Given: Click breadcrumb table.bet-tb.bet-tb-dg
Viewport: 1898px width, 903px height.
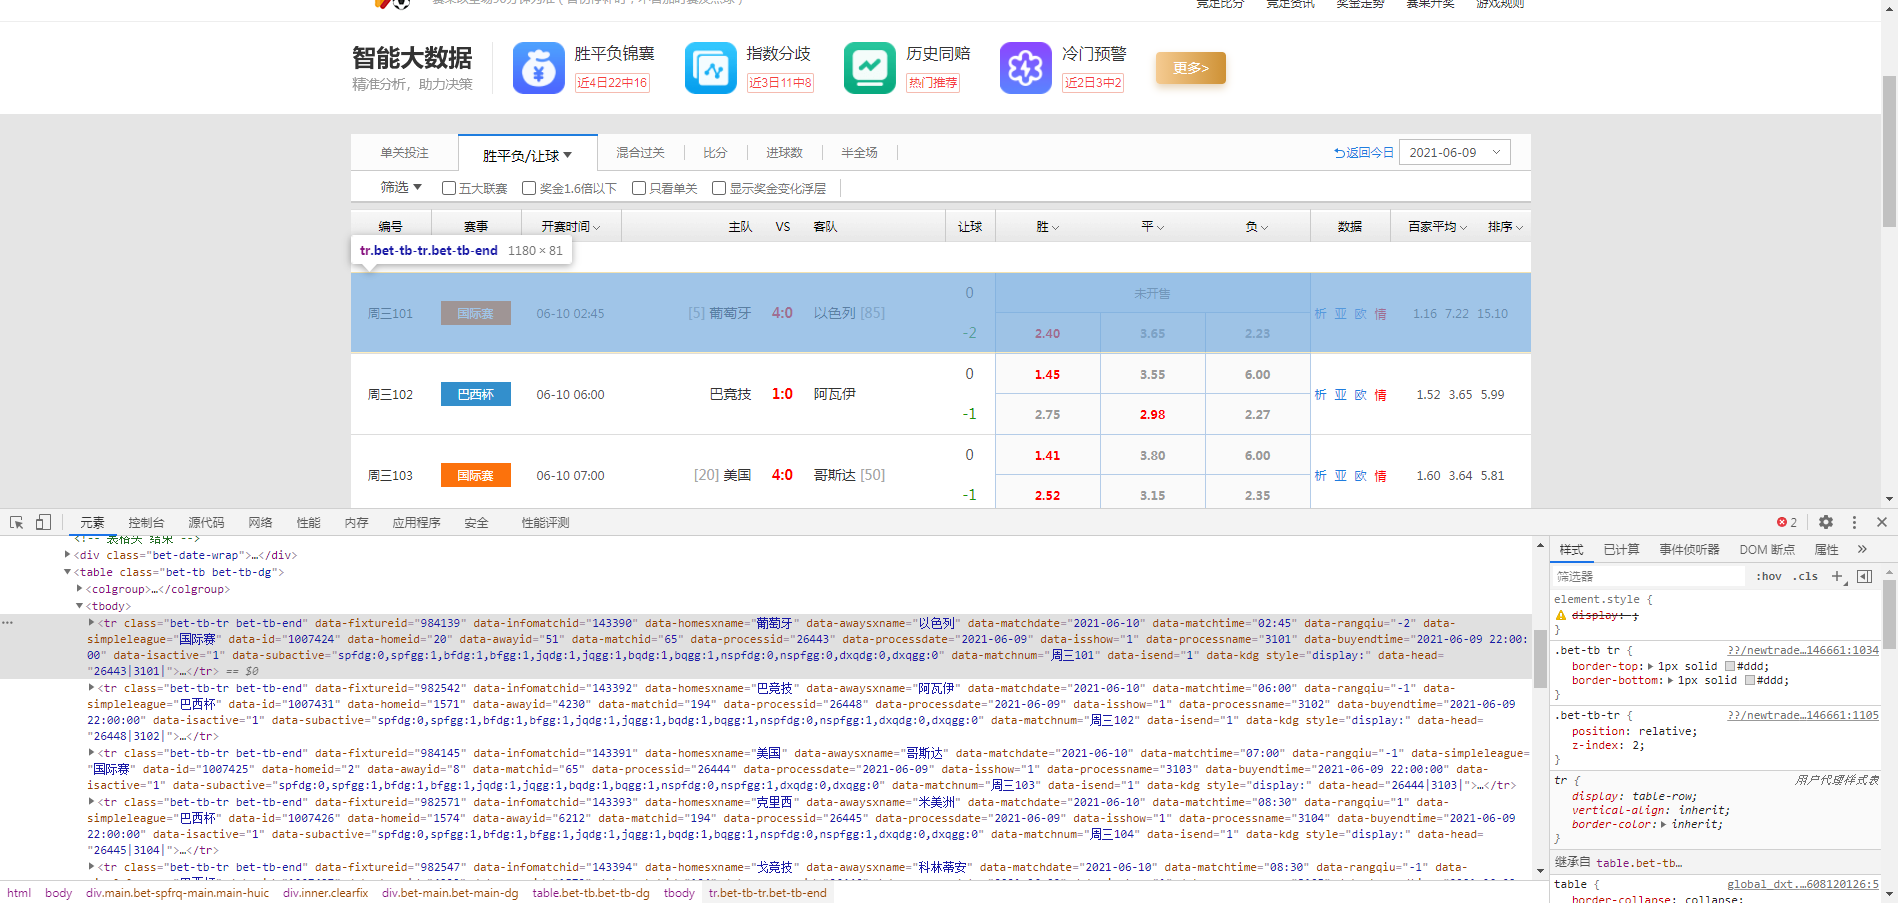Looking at the screenshot, I should click(x=590, y=893).
